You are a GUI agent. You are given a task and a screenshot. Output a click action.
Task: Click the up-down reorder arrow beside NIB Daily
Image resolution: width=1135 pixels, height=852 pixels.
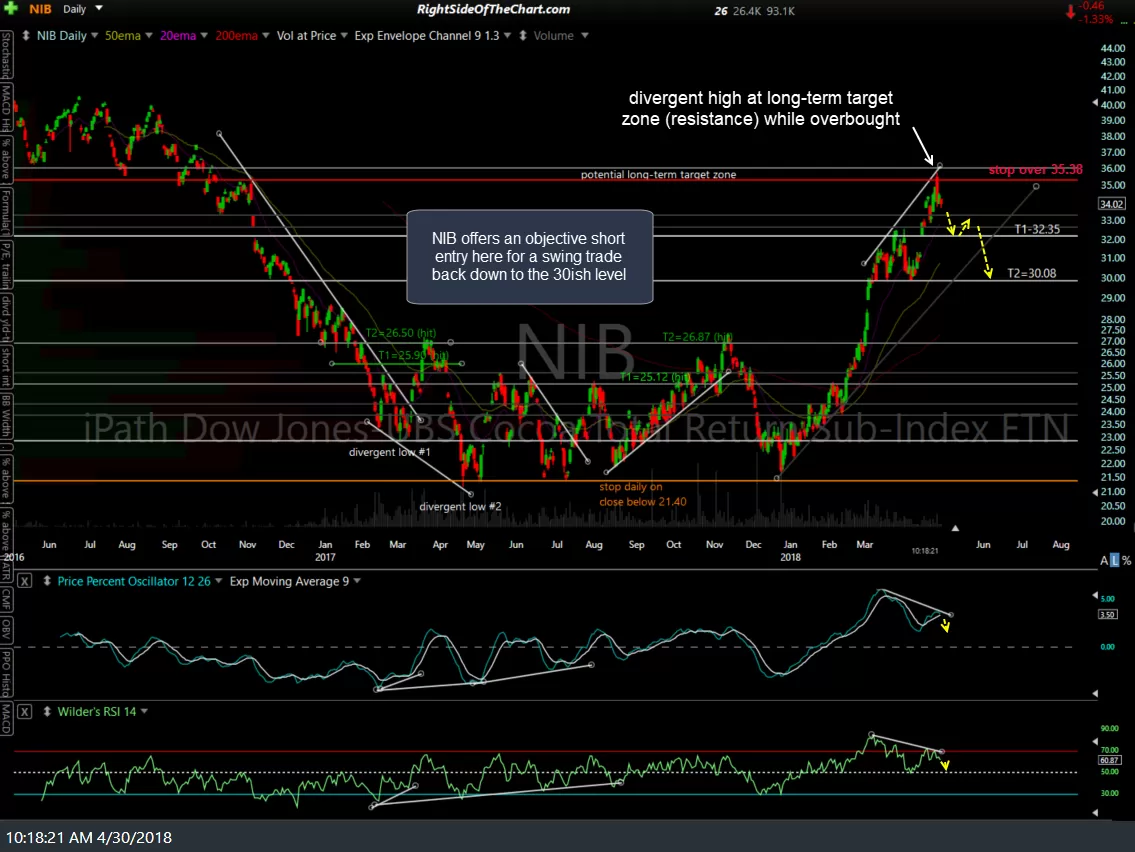[x=26, y=35]
